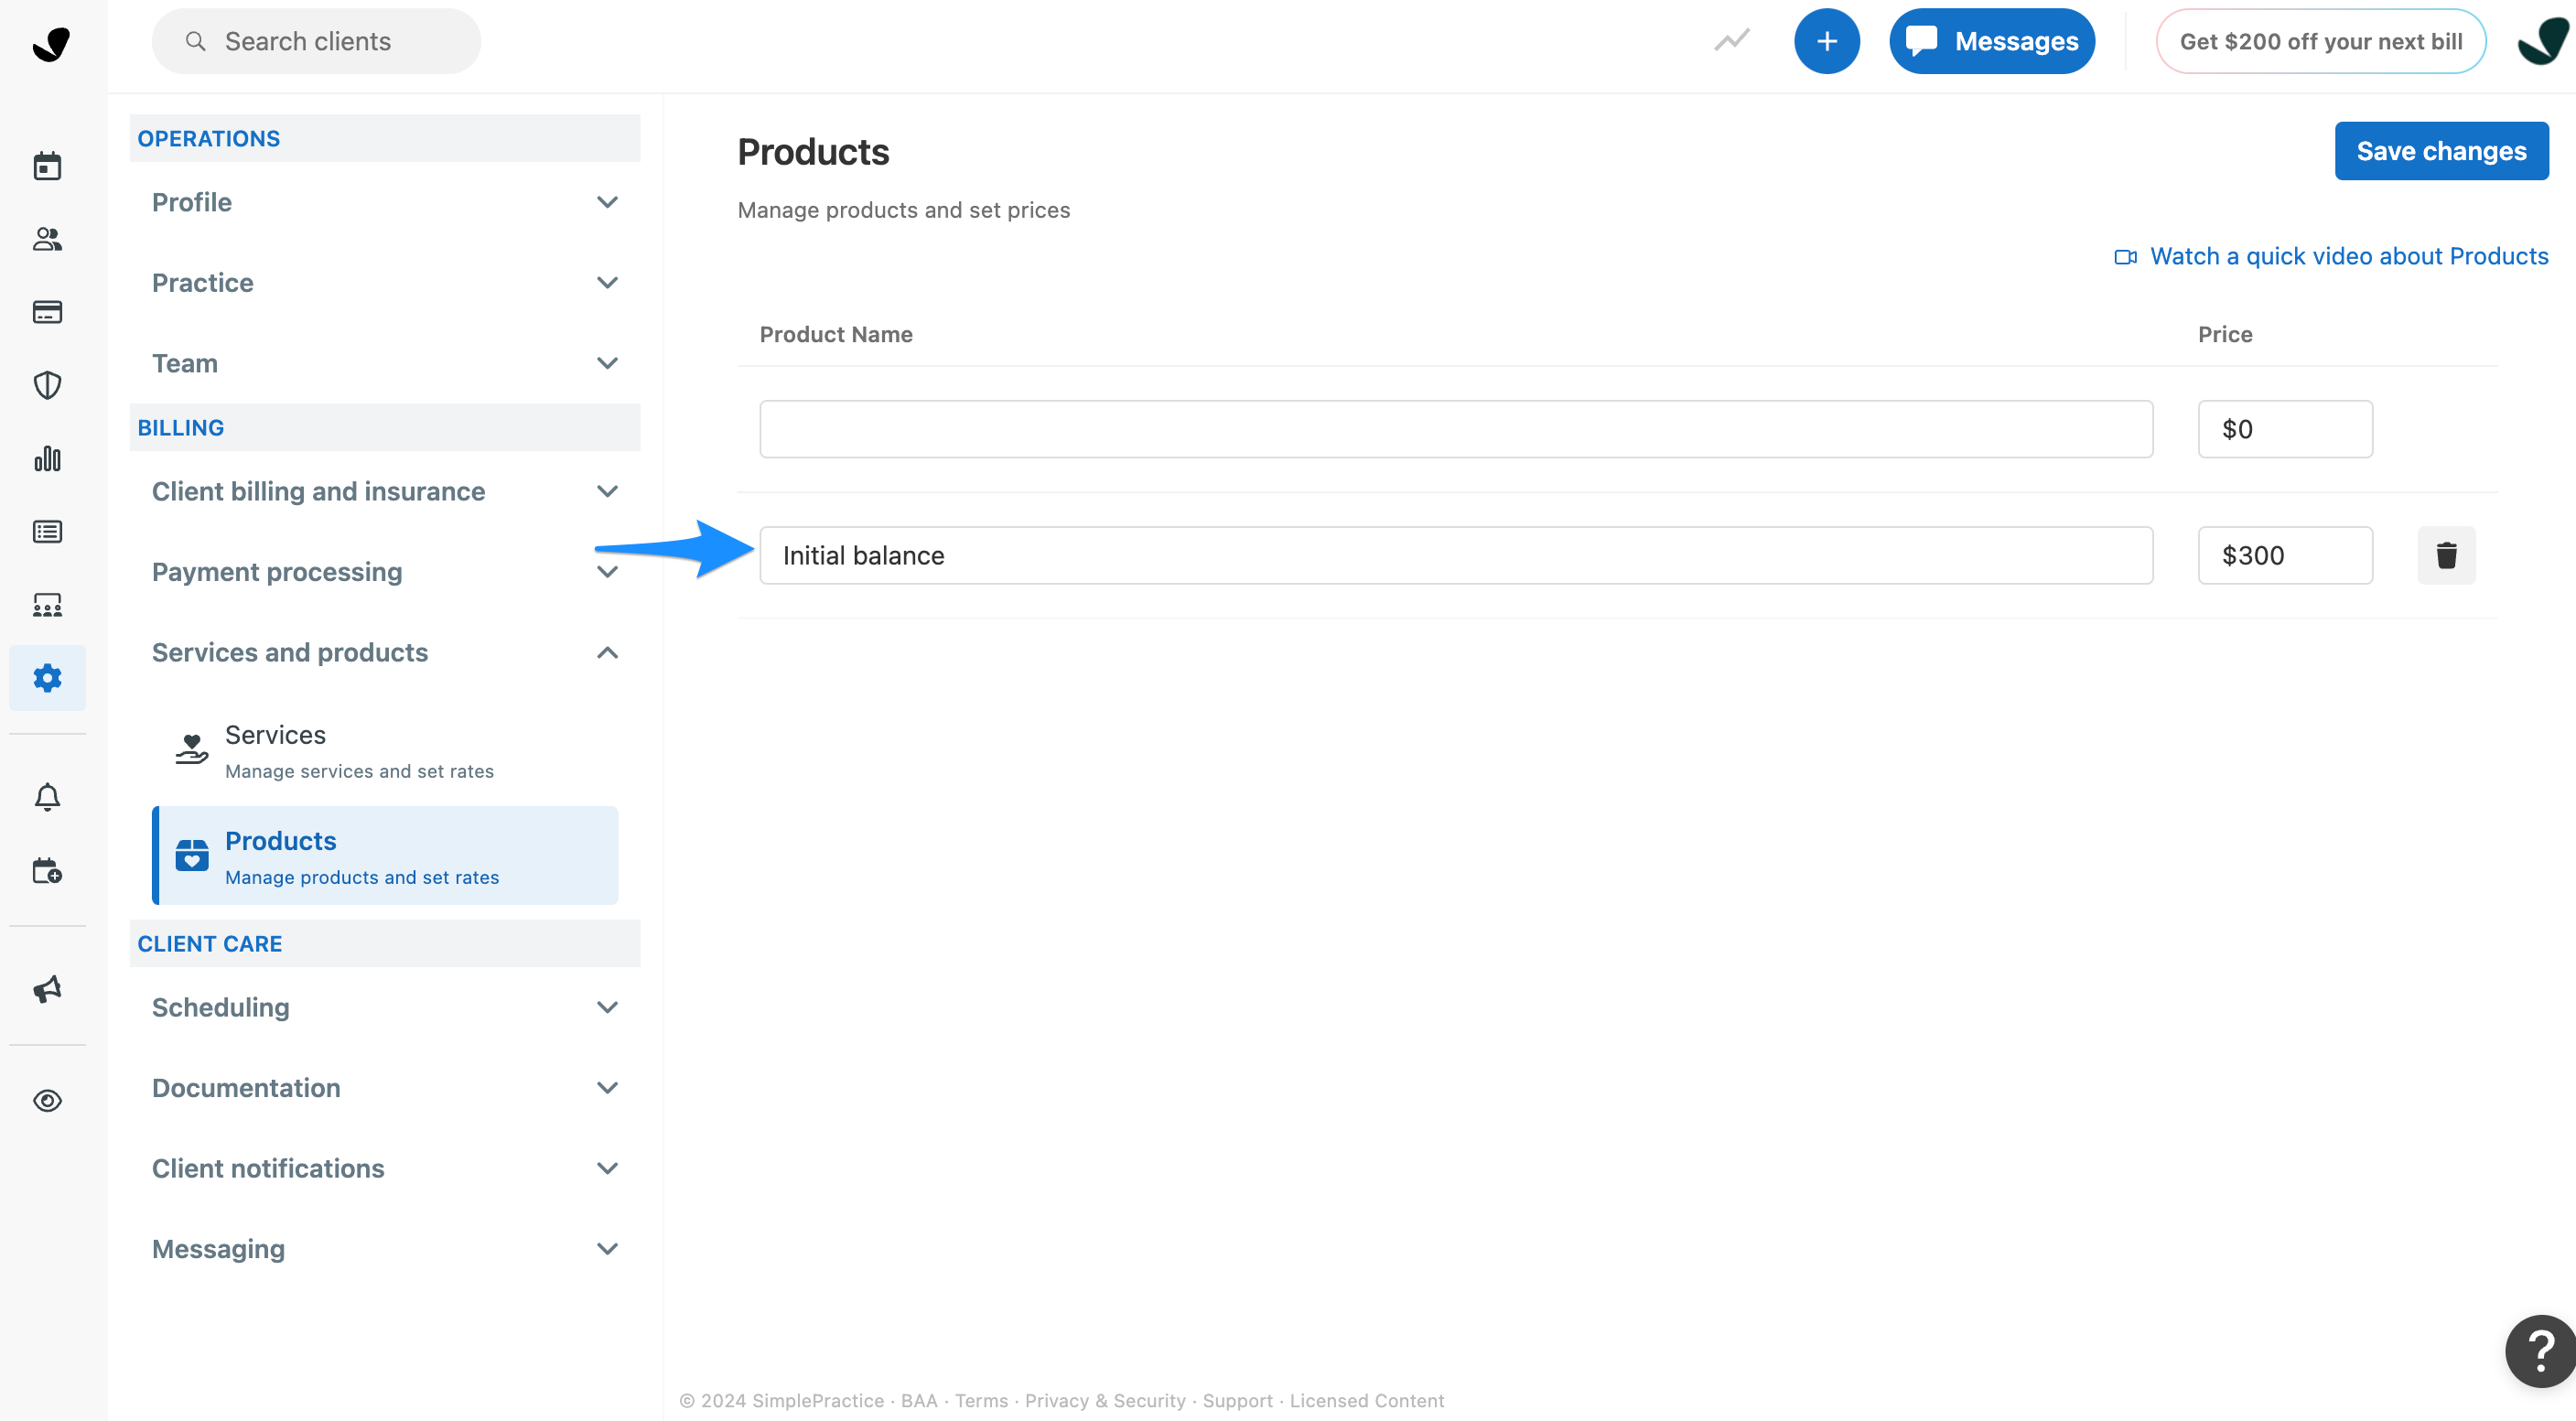
Task: Click the Product Name column header
Action: click(x=836, y=334)
